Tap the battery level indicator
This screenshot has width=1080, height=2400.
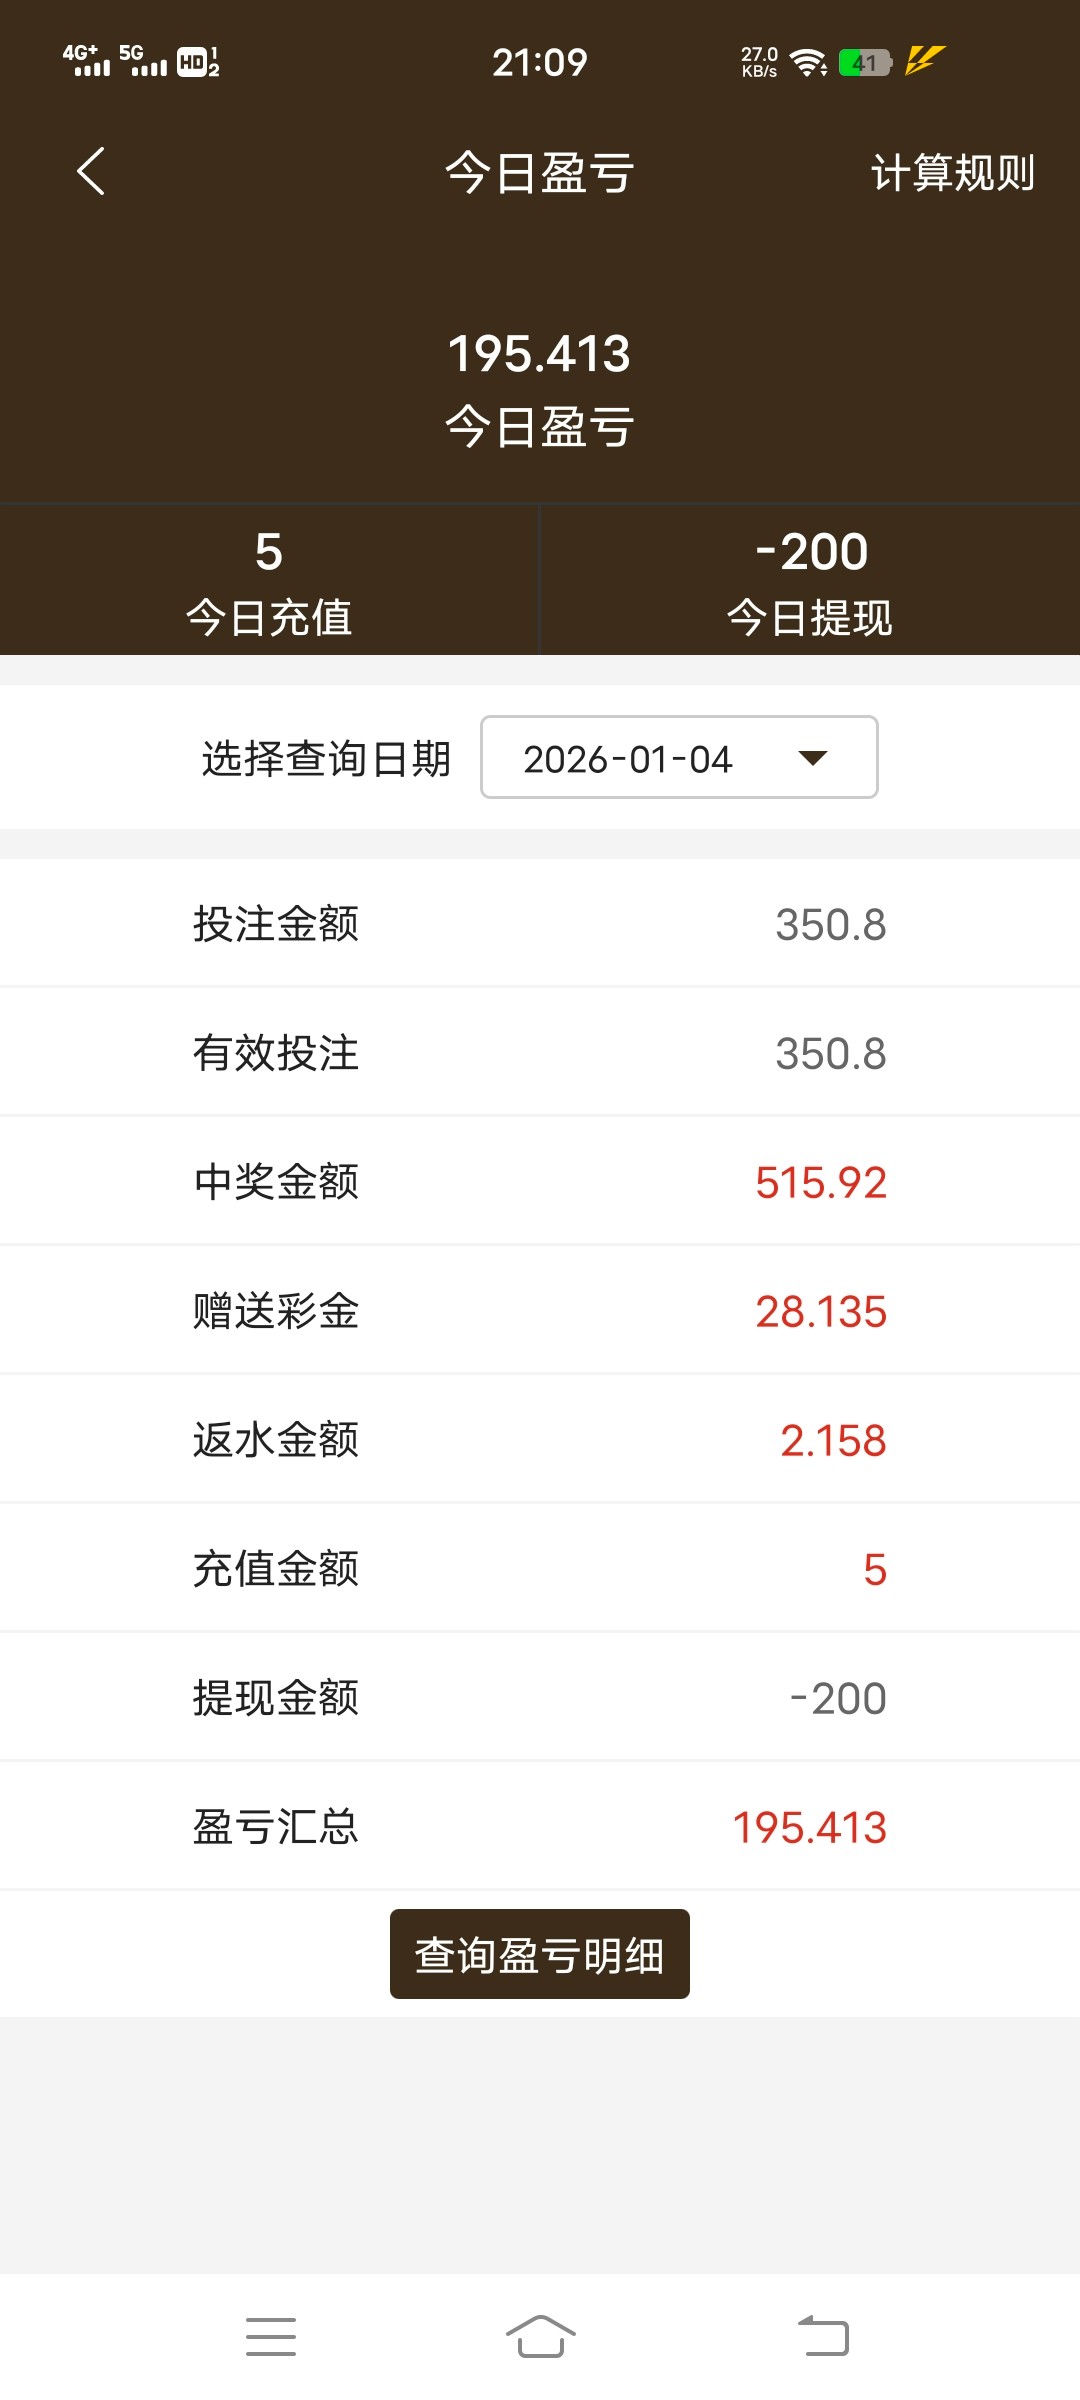tap(865, 63)
